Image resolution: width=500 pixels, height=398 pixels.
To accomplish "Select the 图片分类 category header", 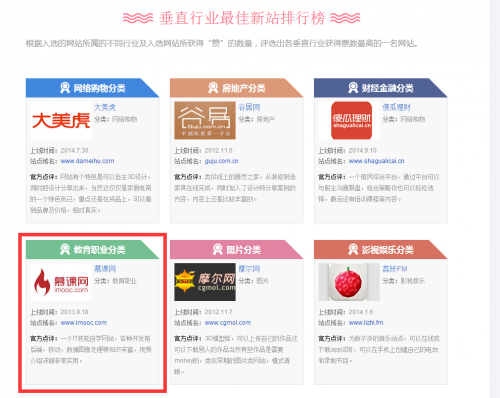I will [x=237, y=250].
